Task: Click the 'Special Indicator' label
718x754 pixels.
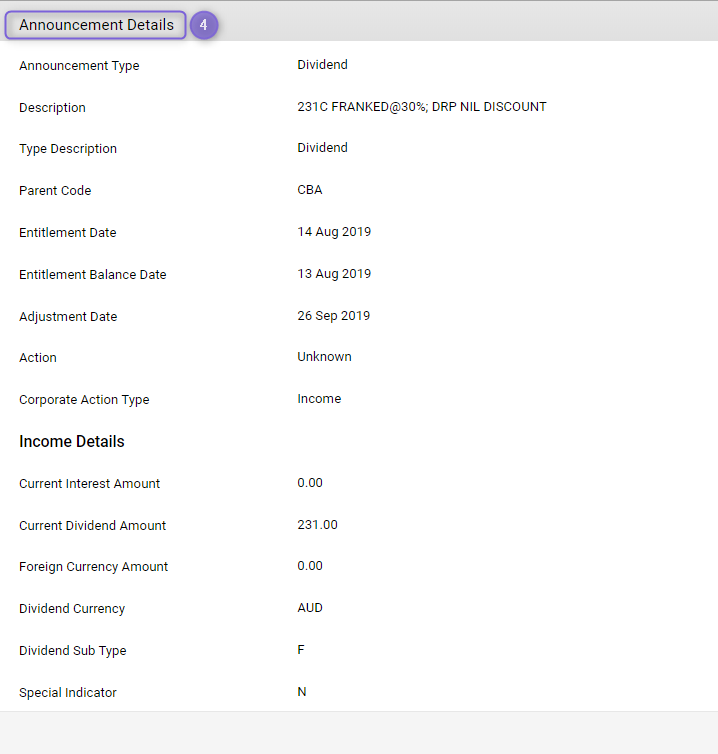Action: [x=68, y=693]
